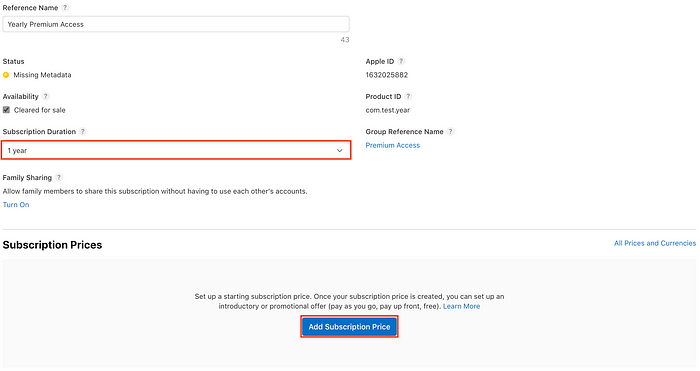Click into the Reference Name input field
This screenshot has width=700, height=371.
pos(176,24)
